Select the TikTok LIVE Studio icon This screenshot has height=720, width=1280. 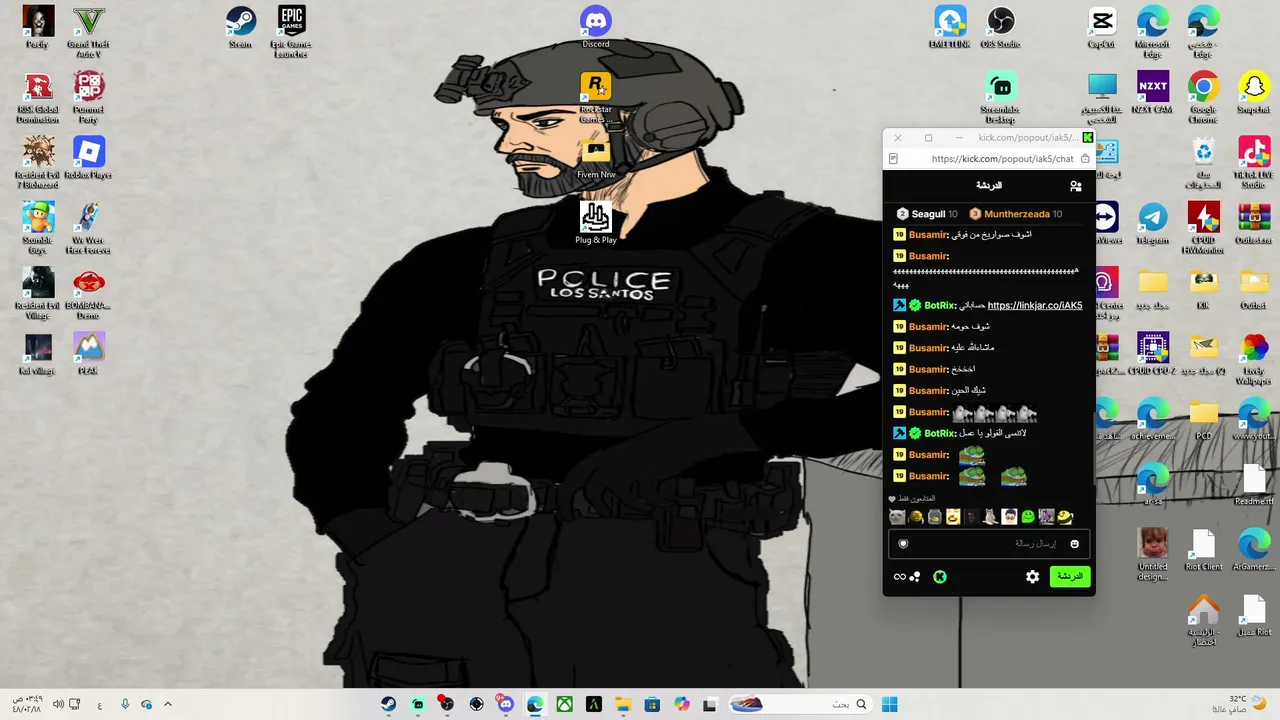(1254, 162)
